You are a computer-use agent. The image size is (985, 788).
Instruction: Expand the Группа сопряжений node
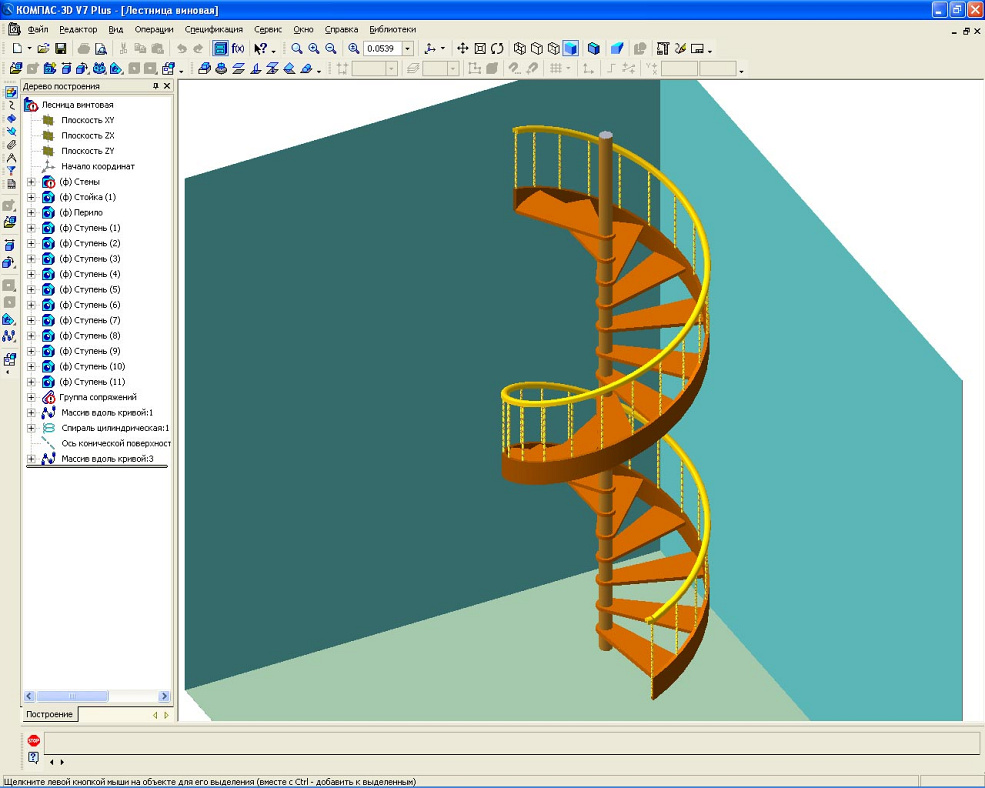coord(31,397)
